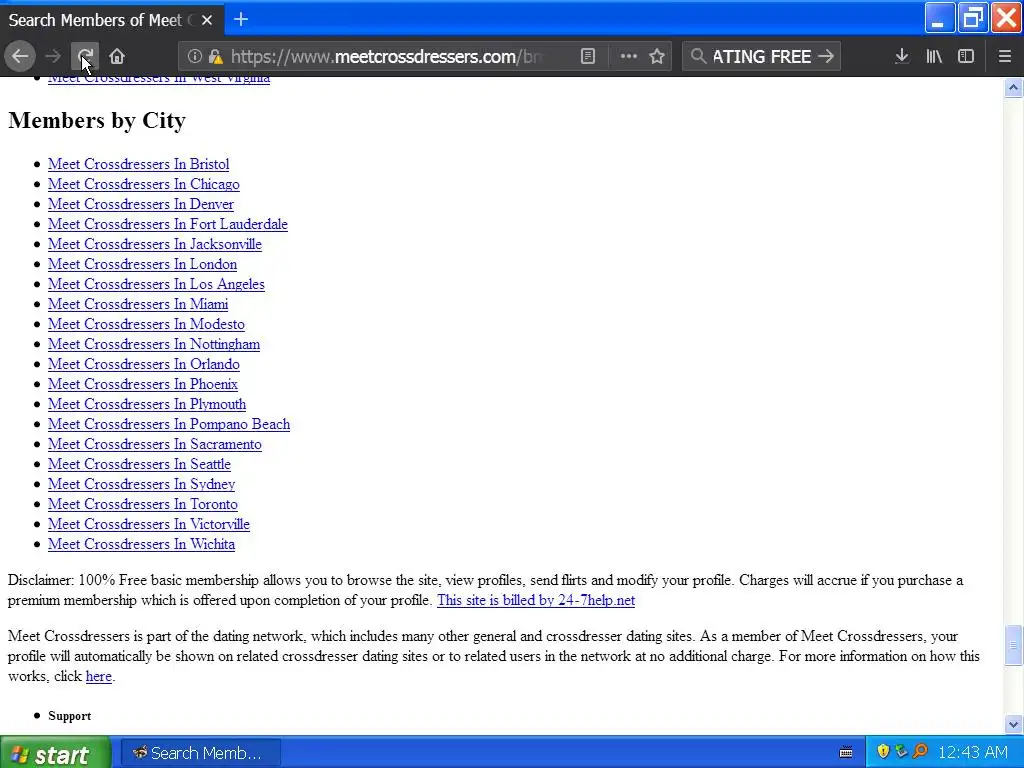Show site information icon in address bar
1024x768 pixels.
(x=194, y=57)
